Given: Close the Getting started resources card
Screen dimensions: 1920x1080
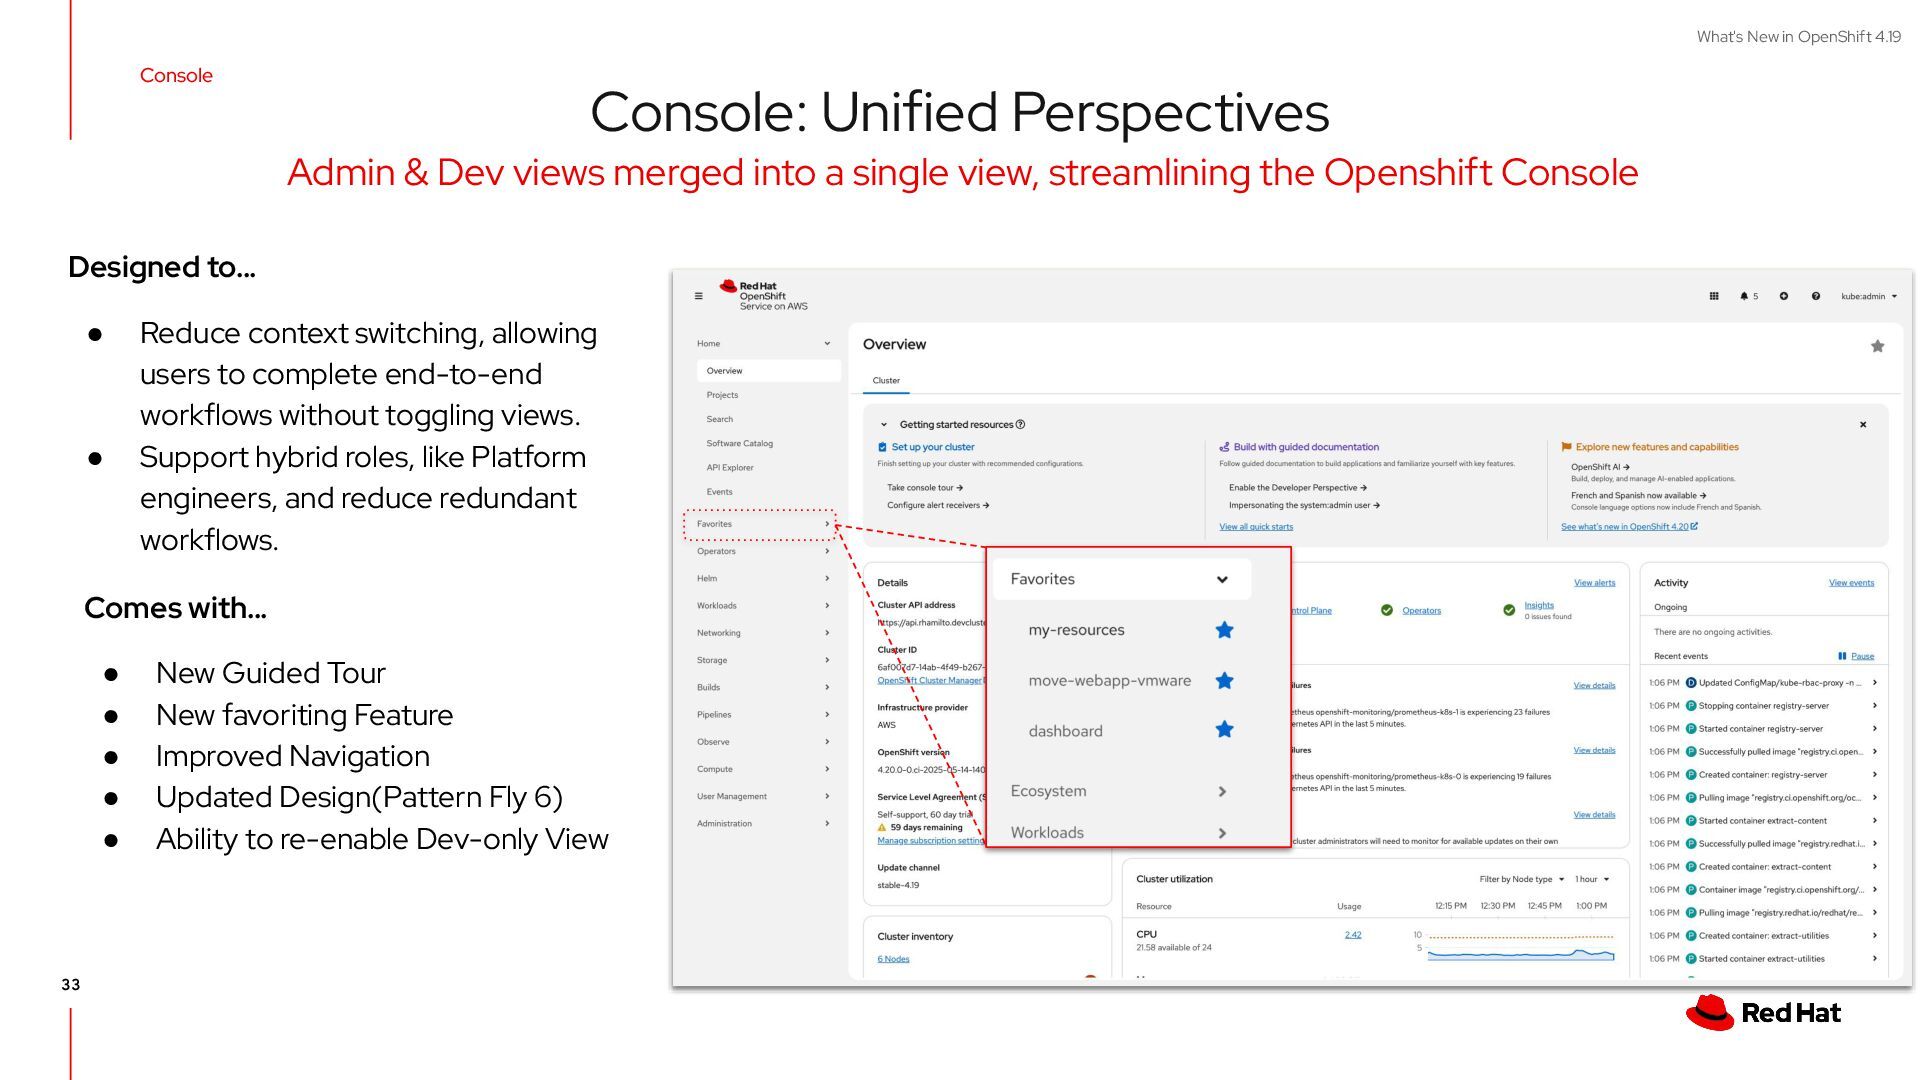Looking at the screenshot, I should 1863,424.
